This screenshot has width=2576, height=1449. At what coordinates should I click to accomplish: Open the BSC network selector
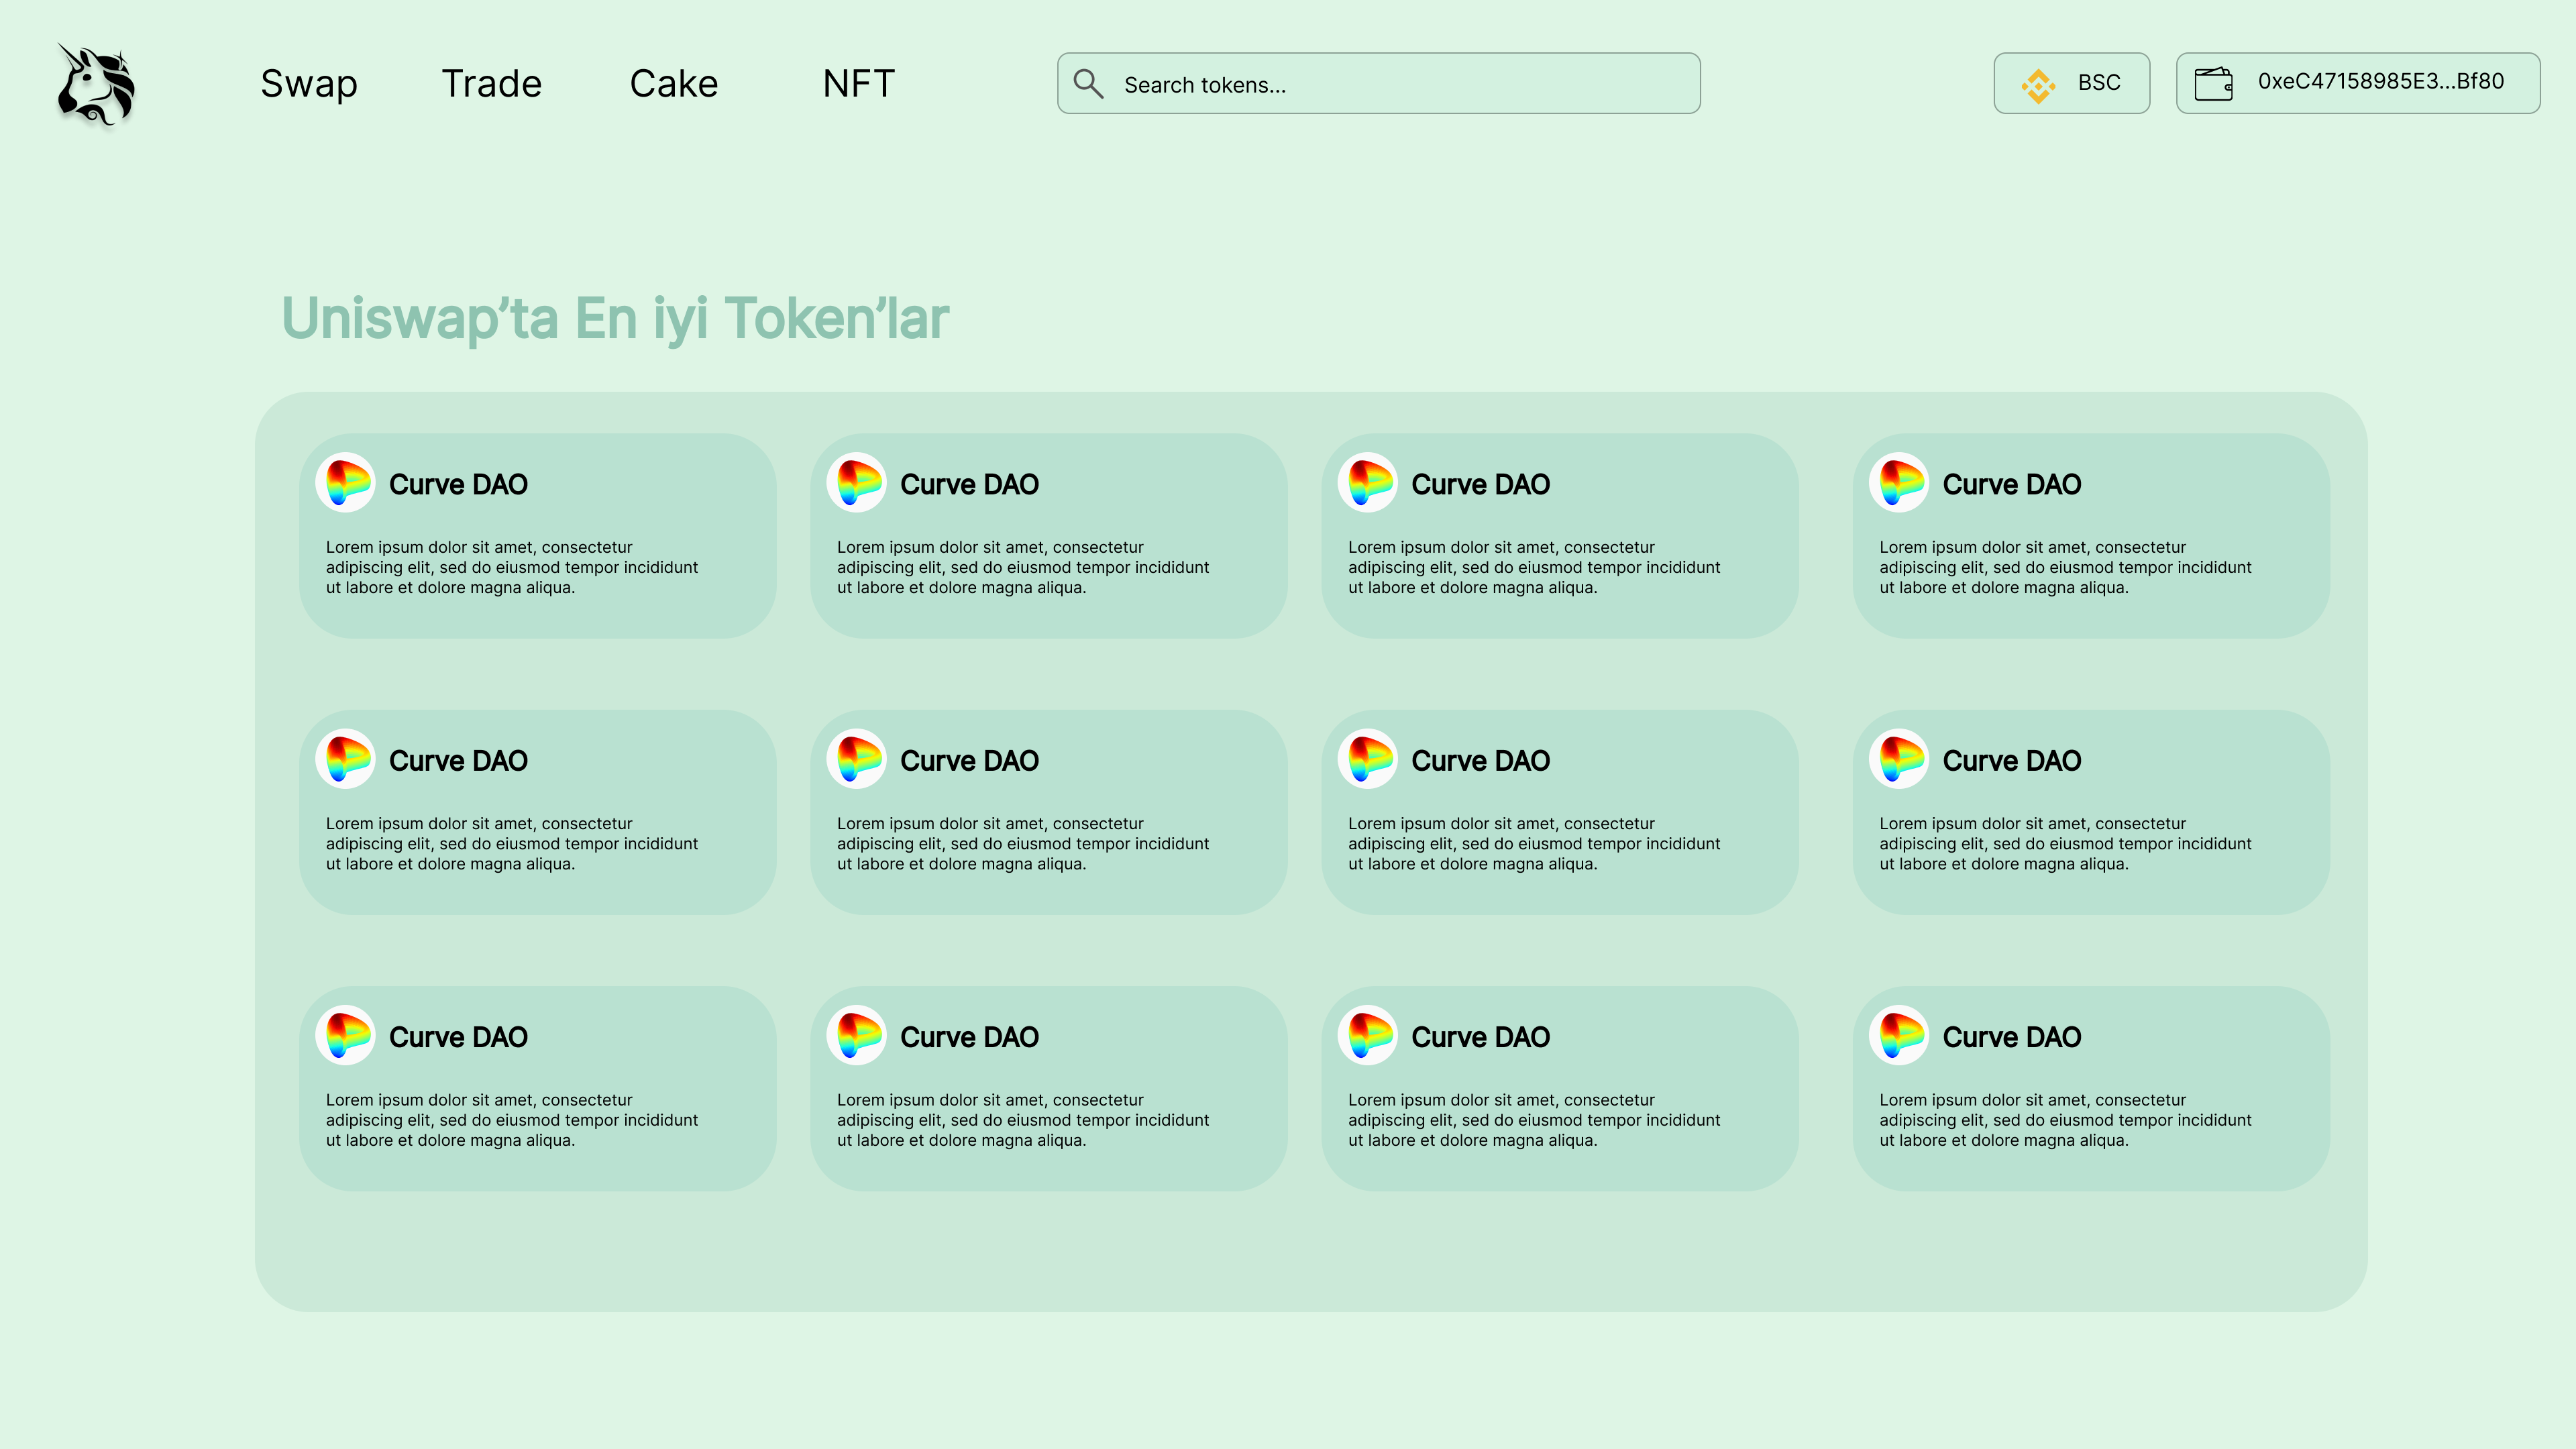click(2072, 84)
